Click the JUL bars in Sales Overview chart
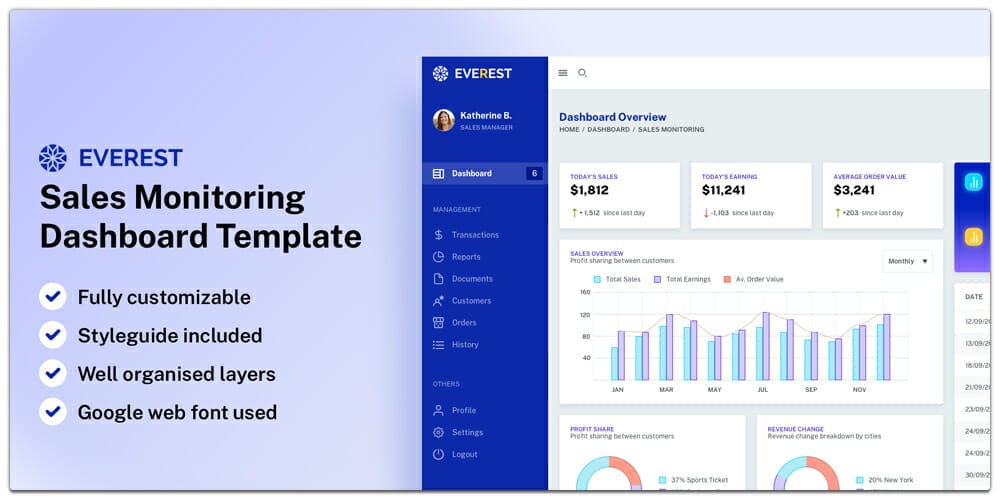Screen dimensions: 1000x500 [763, 346]
